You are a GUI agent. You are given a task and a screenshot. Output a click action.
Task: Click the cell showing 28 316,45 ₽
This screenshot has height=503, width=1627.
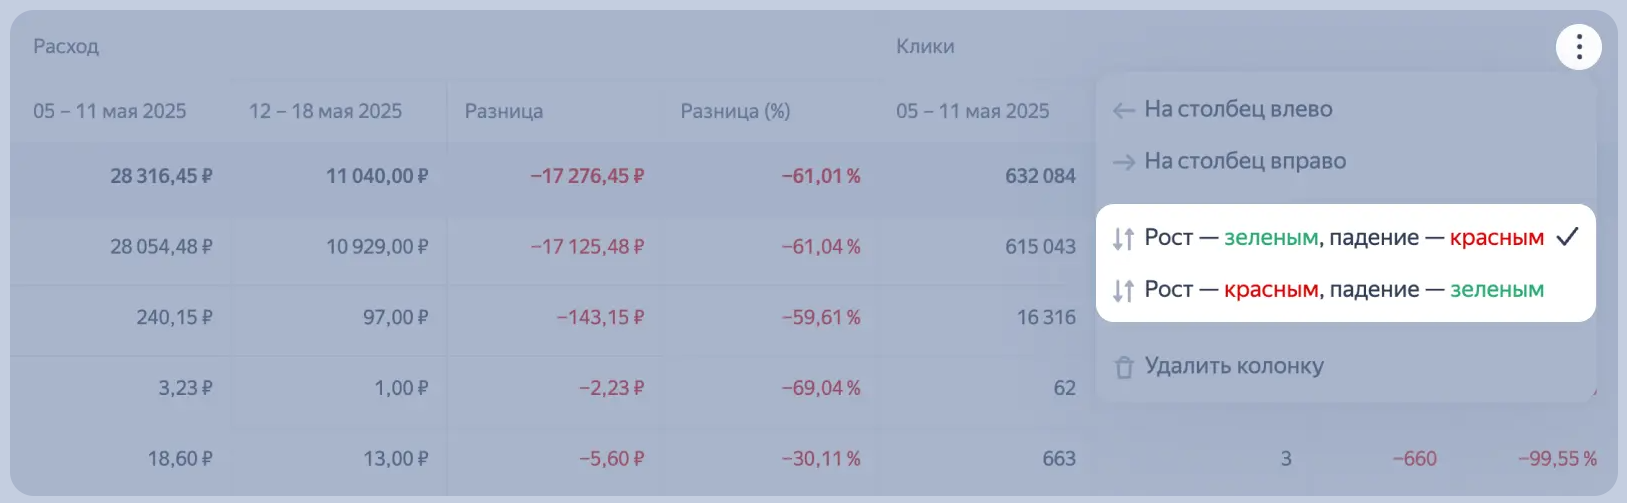161,176
